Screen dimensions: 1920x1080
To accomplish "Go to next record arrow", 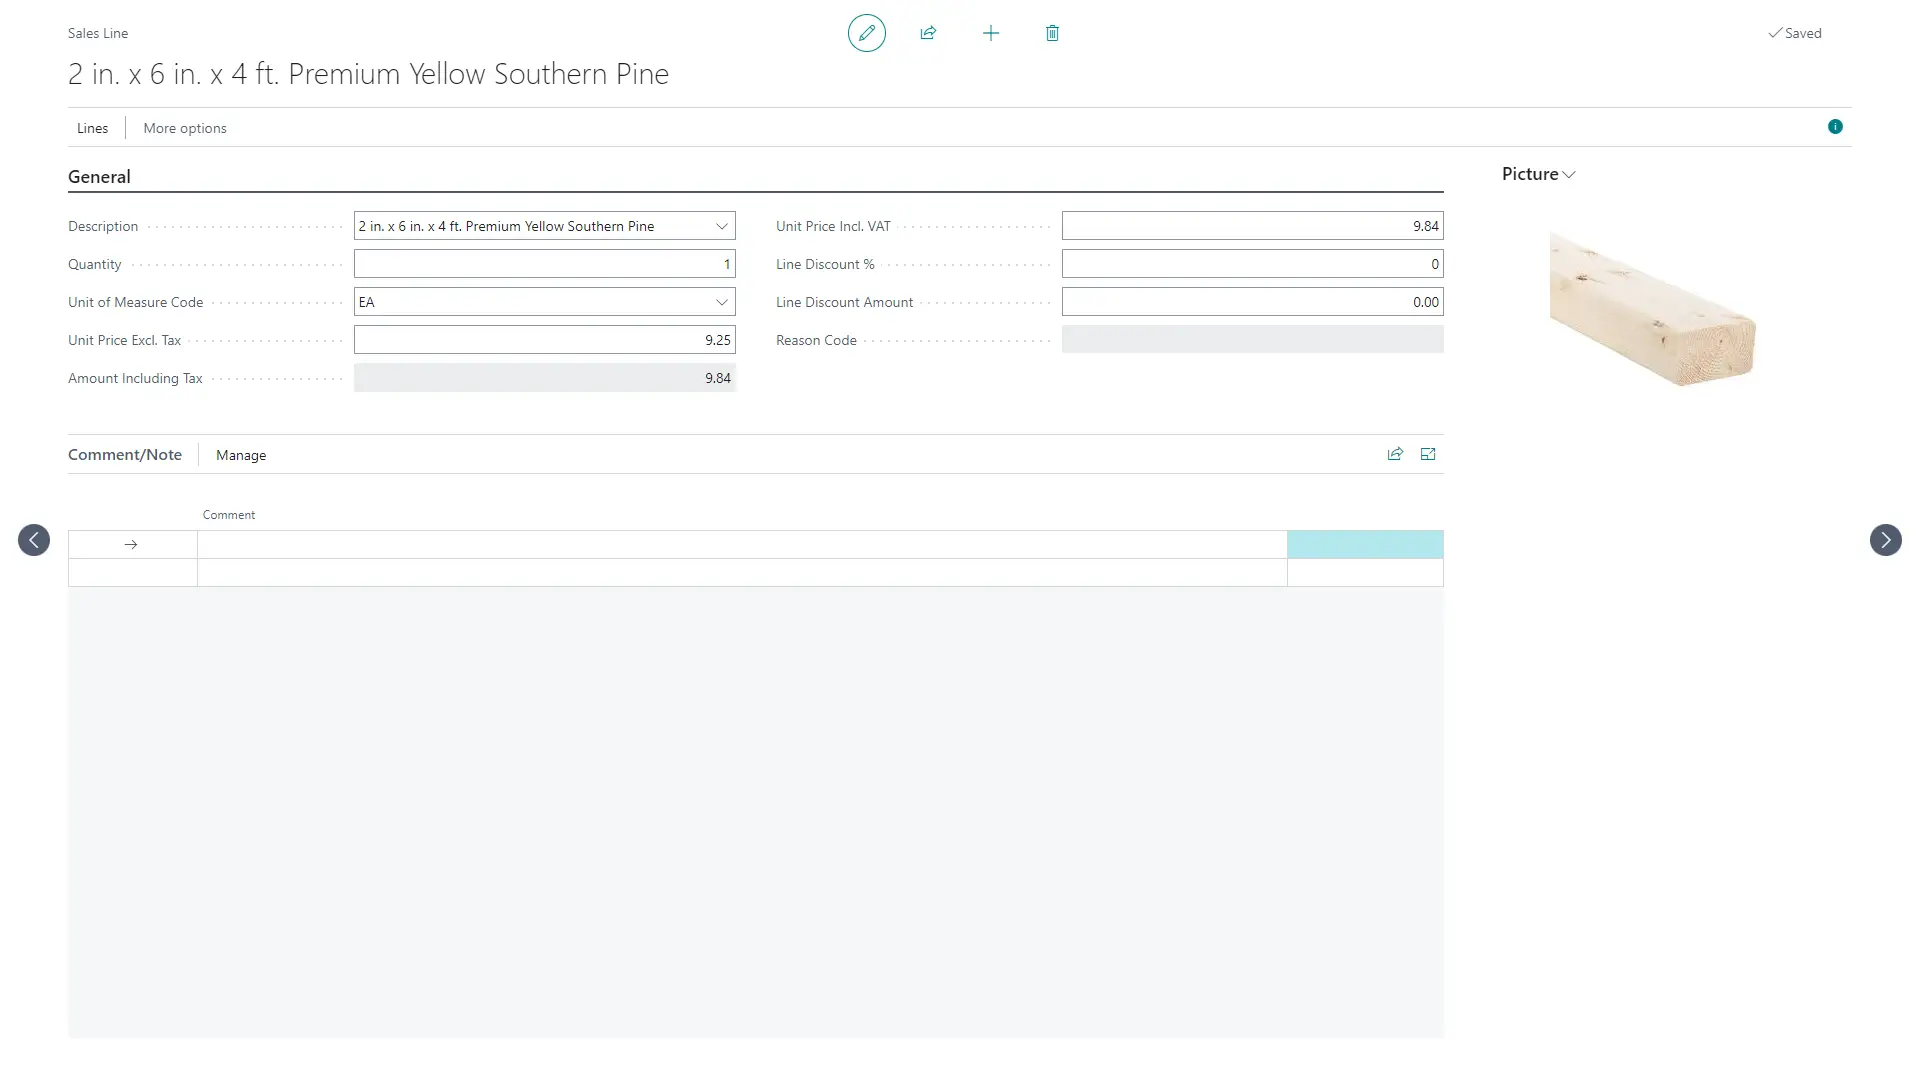I will point(1885,540).
